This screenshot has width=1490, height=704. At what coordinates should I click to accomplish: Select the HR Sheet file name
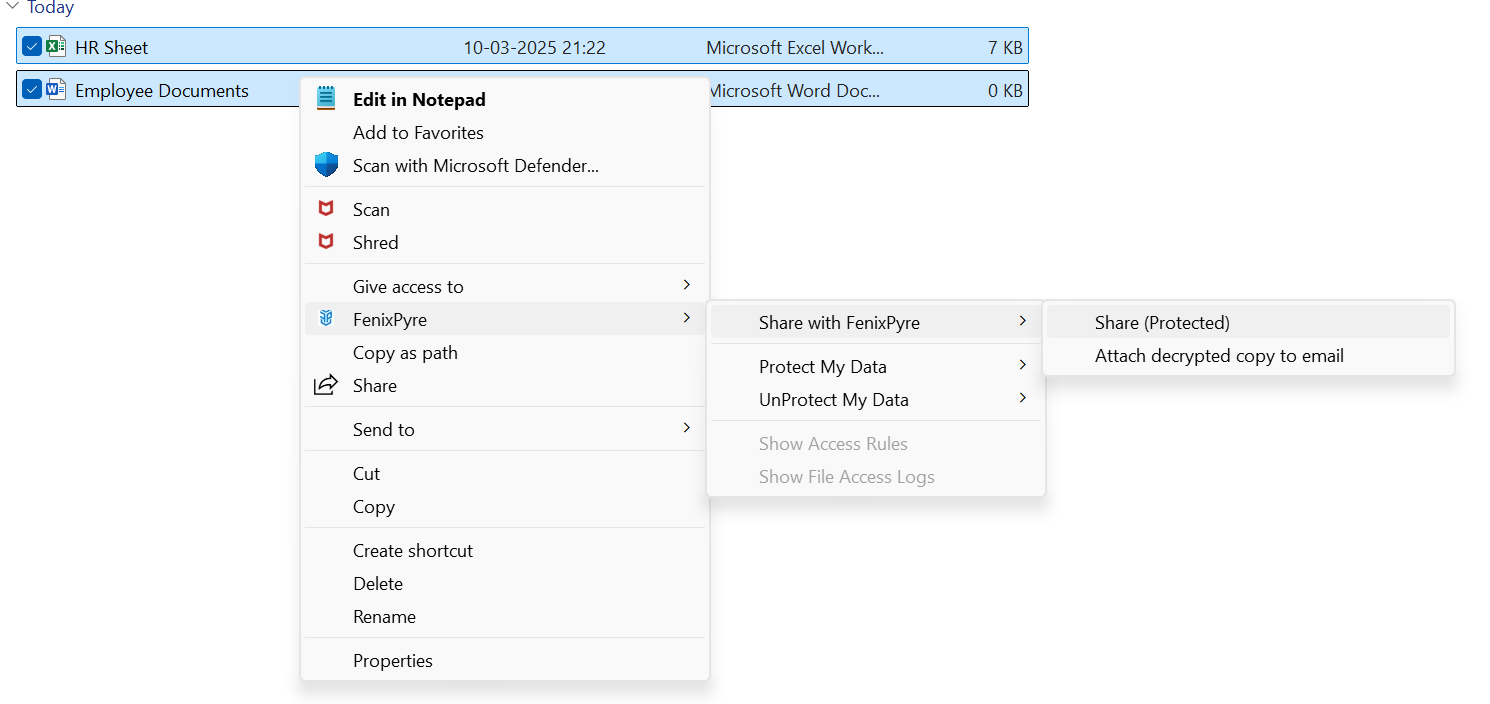point(112,47)
